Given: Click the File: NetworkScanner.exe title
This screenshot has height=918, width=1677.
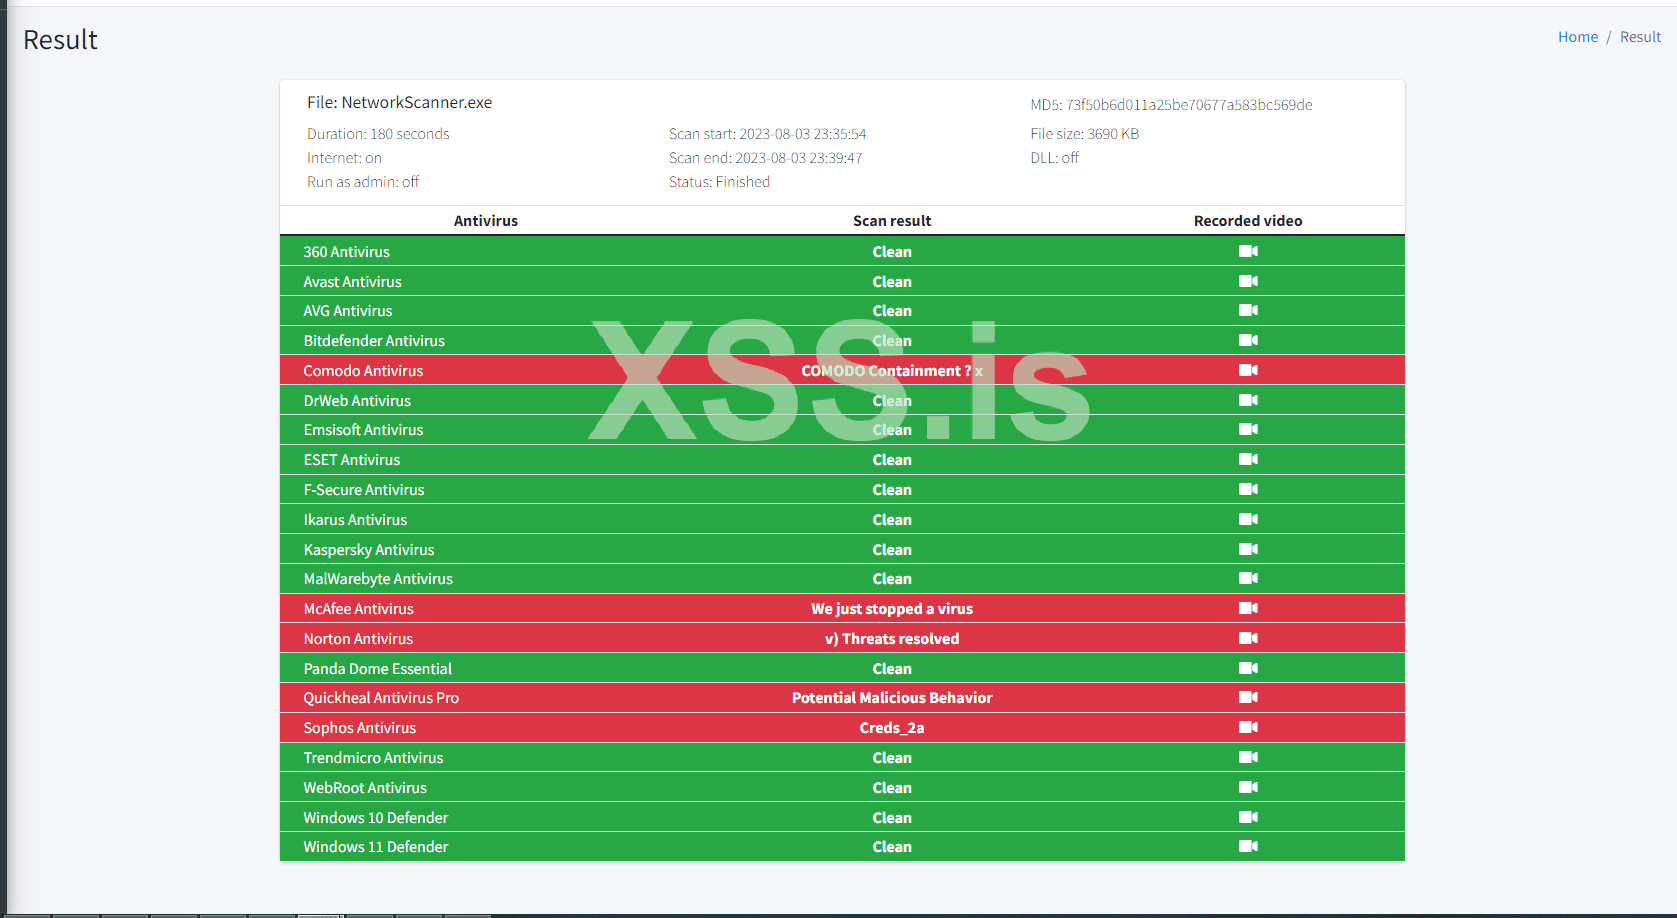Looking at the screenshot, I should tap(399, 102).
